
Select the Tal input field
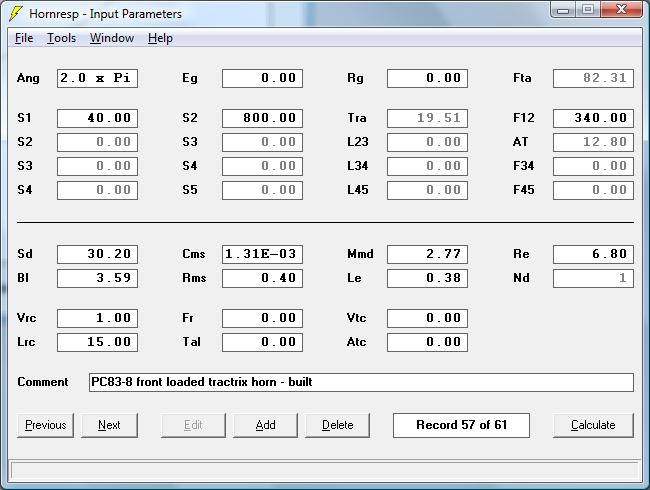[x=262, y=342]
